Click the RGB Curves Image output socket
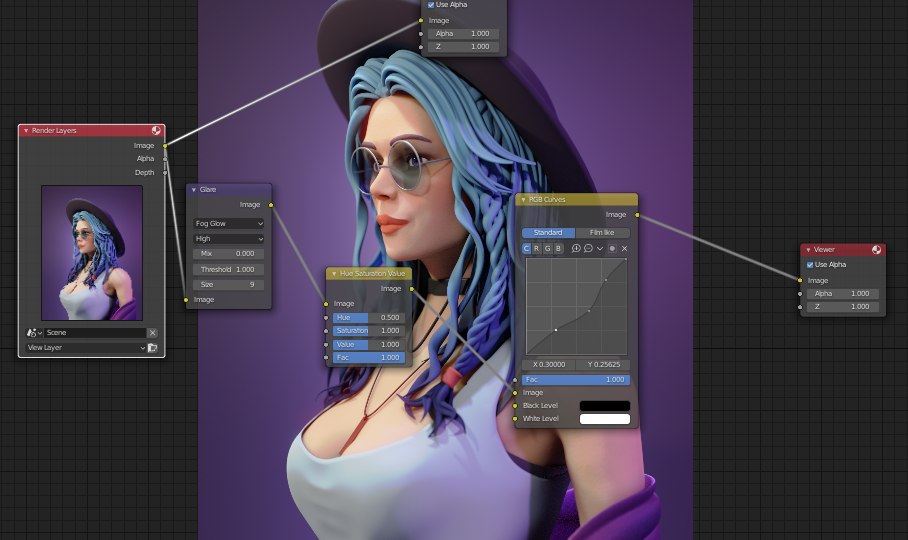 (637, 215)
